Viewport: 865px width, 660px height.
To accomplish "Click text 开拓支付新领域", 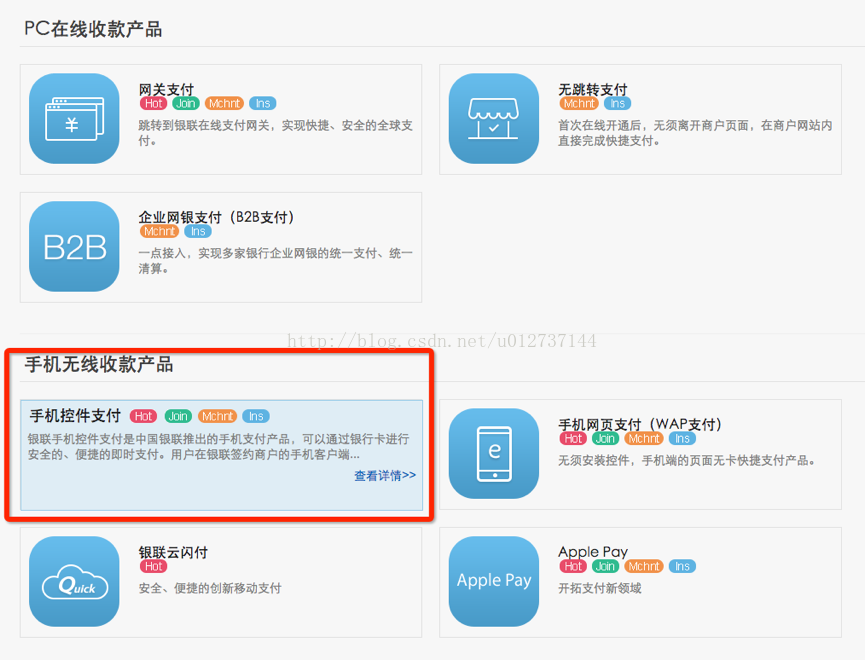I will (600, 588).
